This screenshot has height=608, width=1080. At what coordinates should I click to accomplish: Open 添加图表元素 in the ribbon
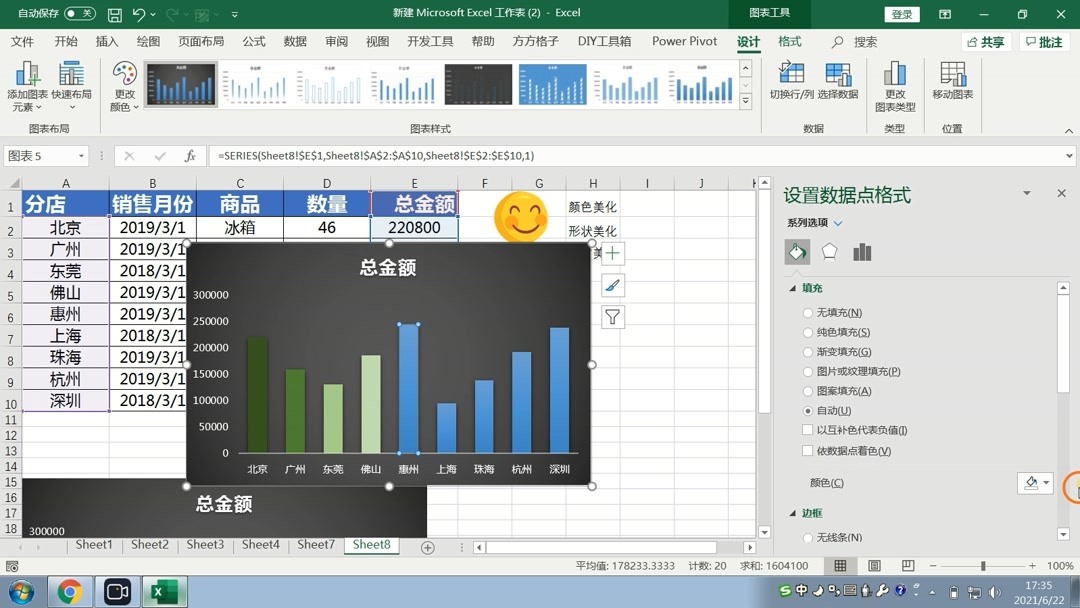pos(27,80)
